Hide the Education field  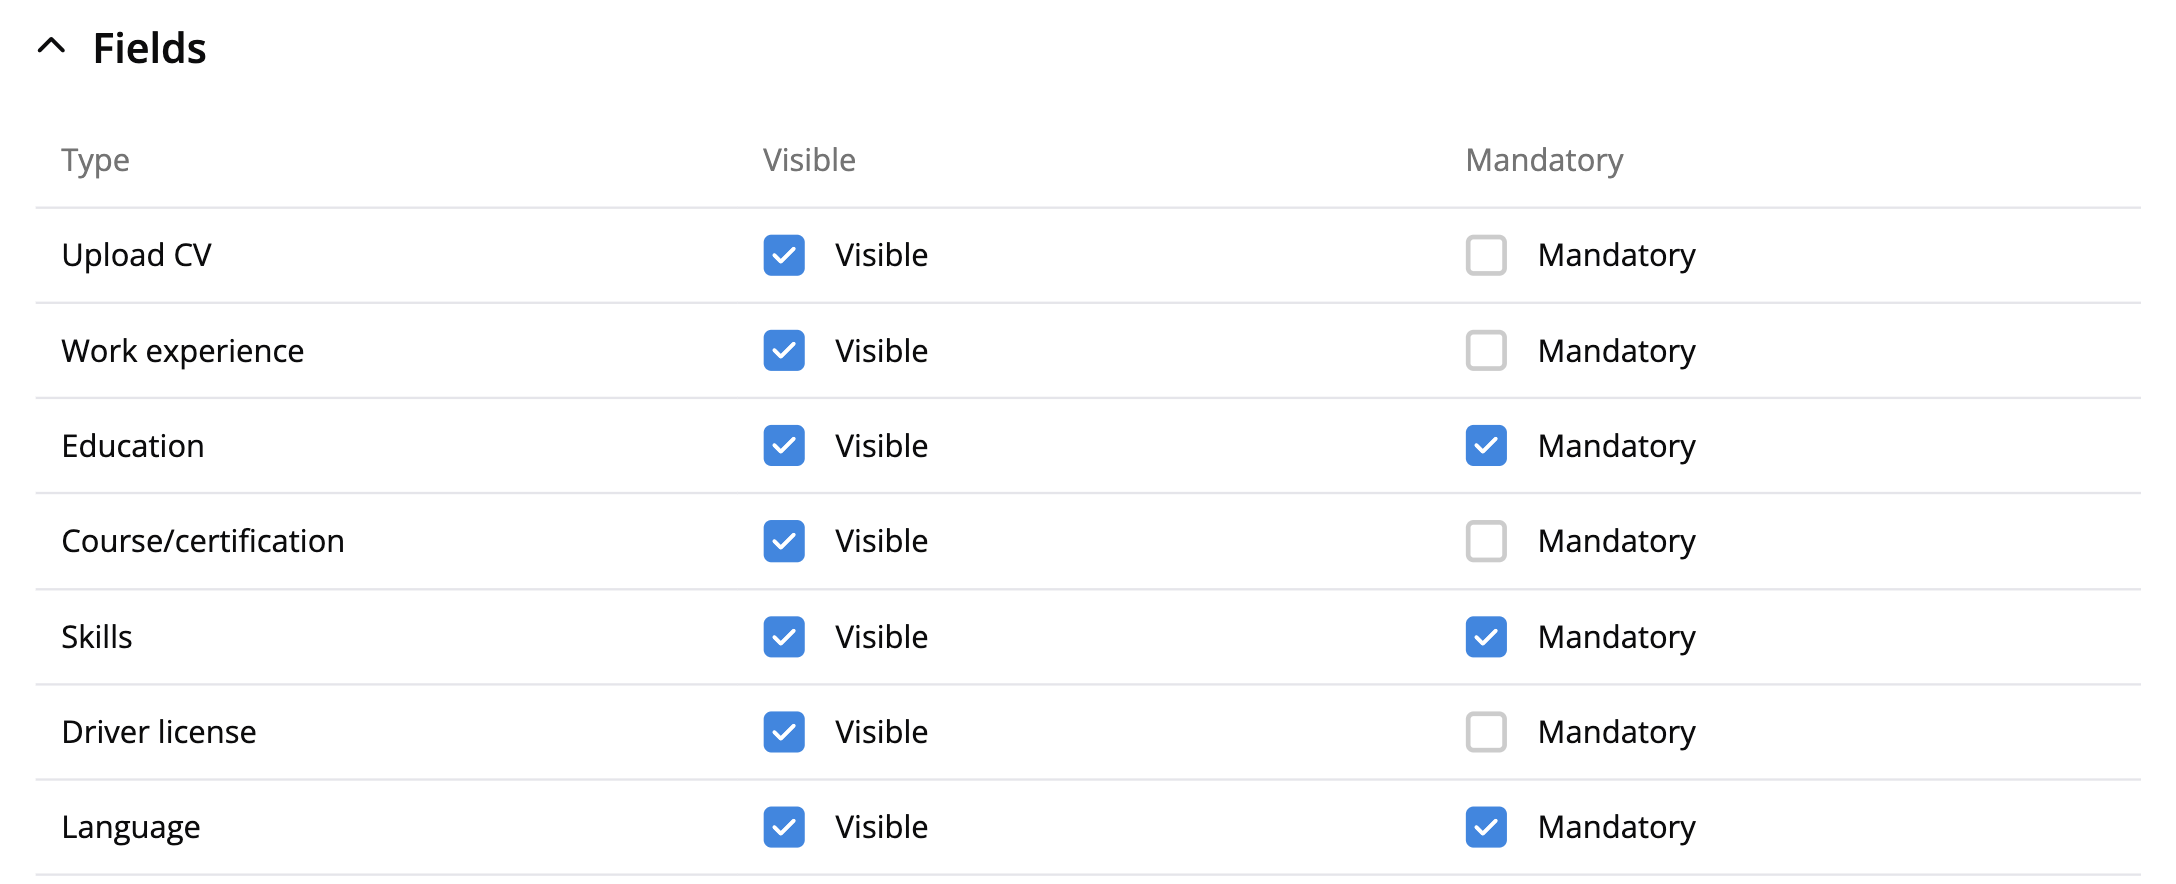784,446
